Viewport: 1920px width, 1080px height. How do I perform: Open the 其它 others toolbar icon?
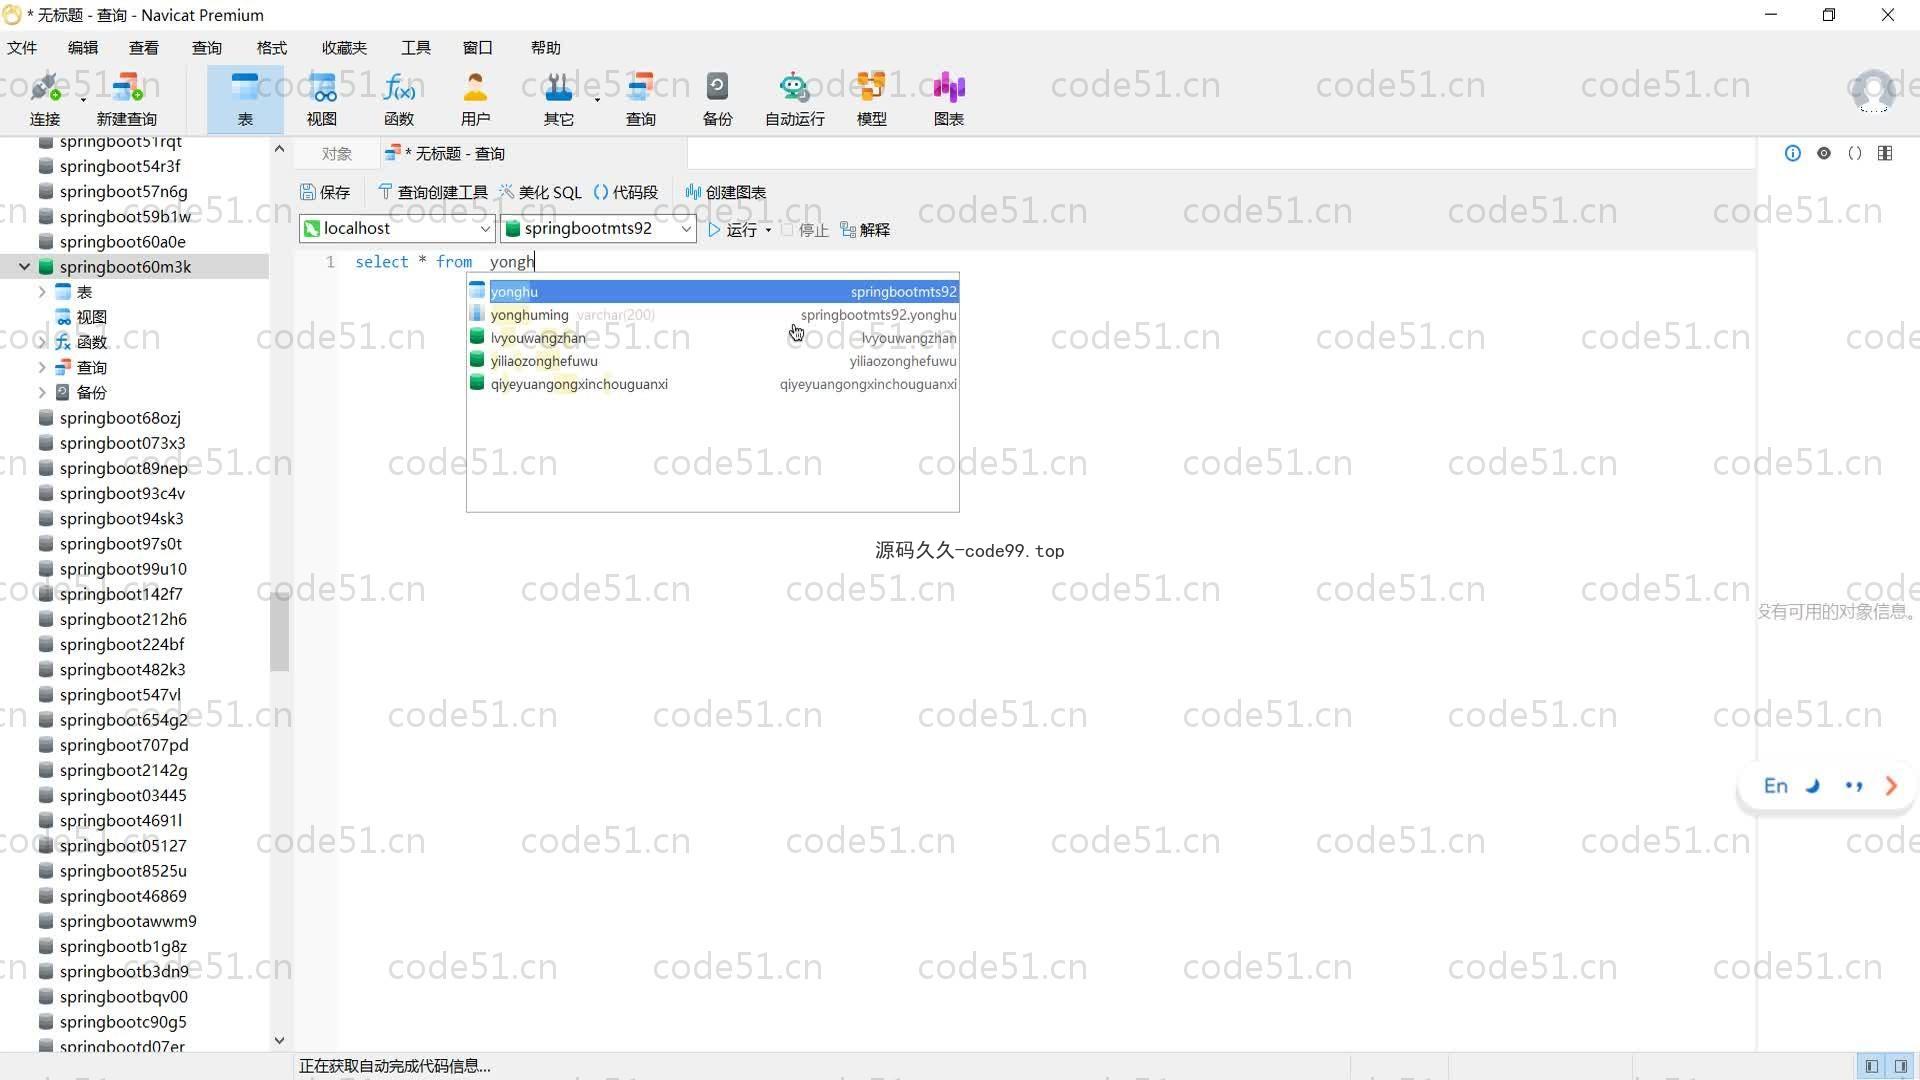(x=558, y=99)
